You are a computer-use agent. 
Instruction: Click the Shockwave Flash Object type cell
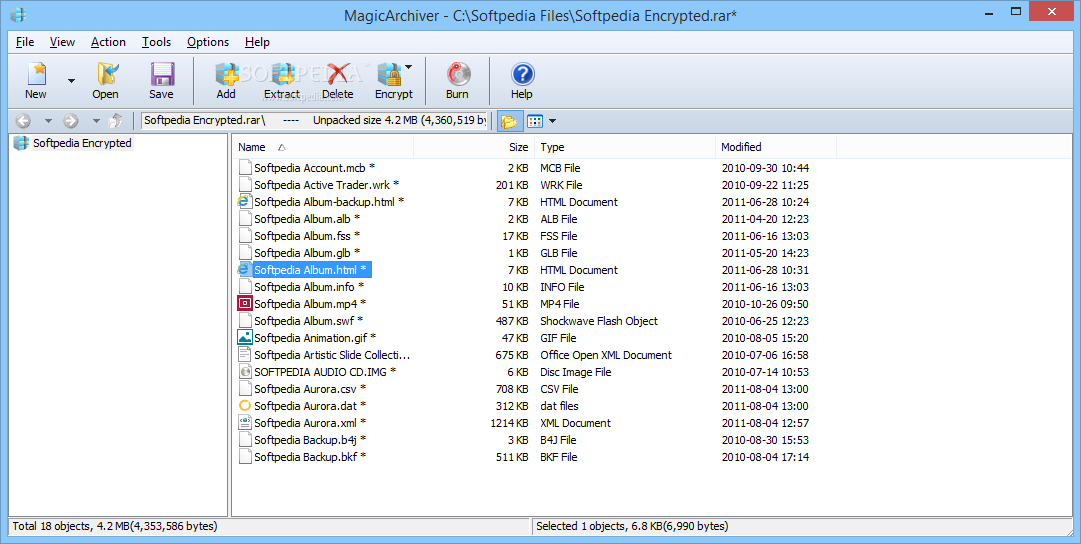pyautogui.click(x=598, y=321)
